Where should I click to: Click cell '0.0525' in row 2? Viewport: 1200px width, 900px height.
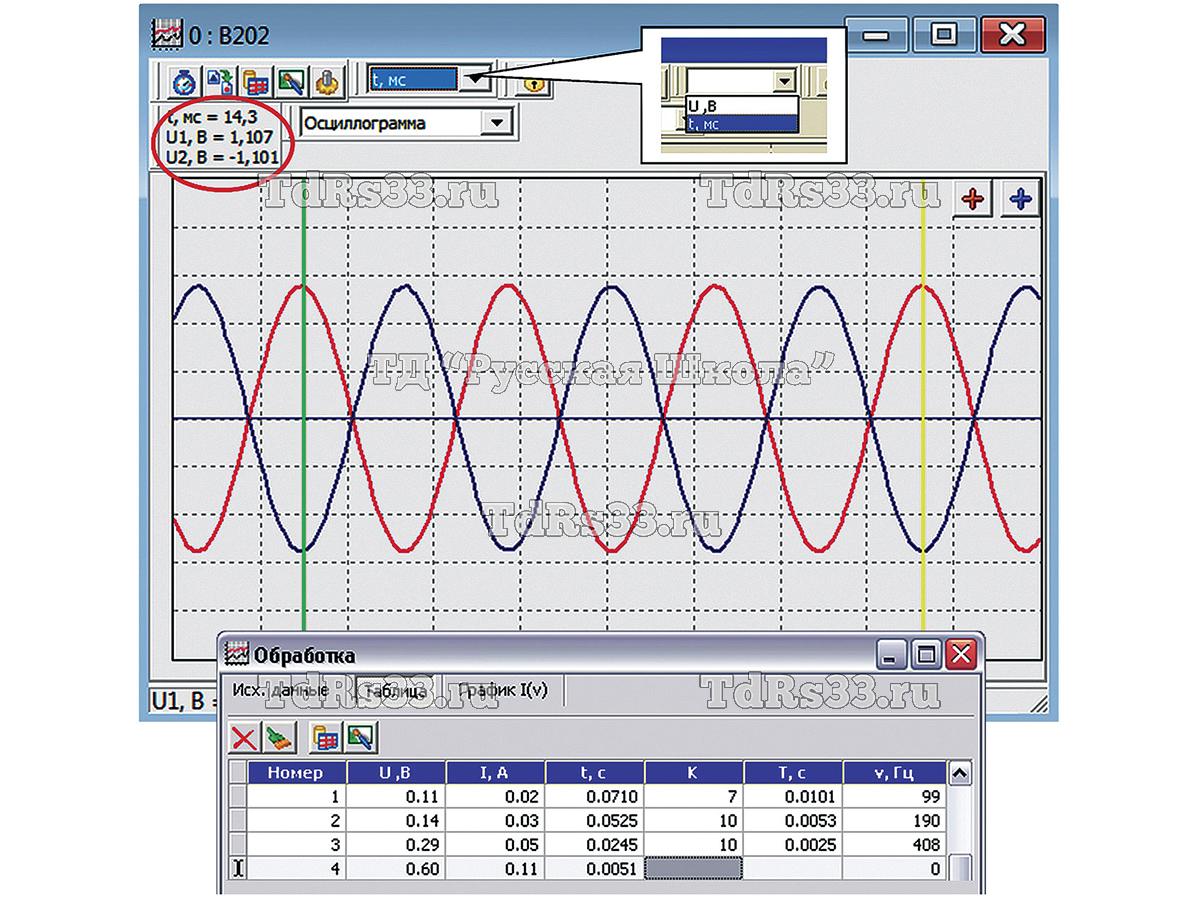[594, 821]
